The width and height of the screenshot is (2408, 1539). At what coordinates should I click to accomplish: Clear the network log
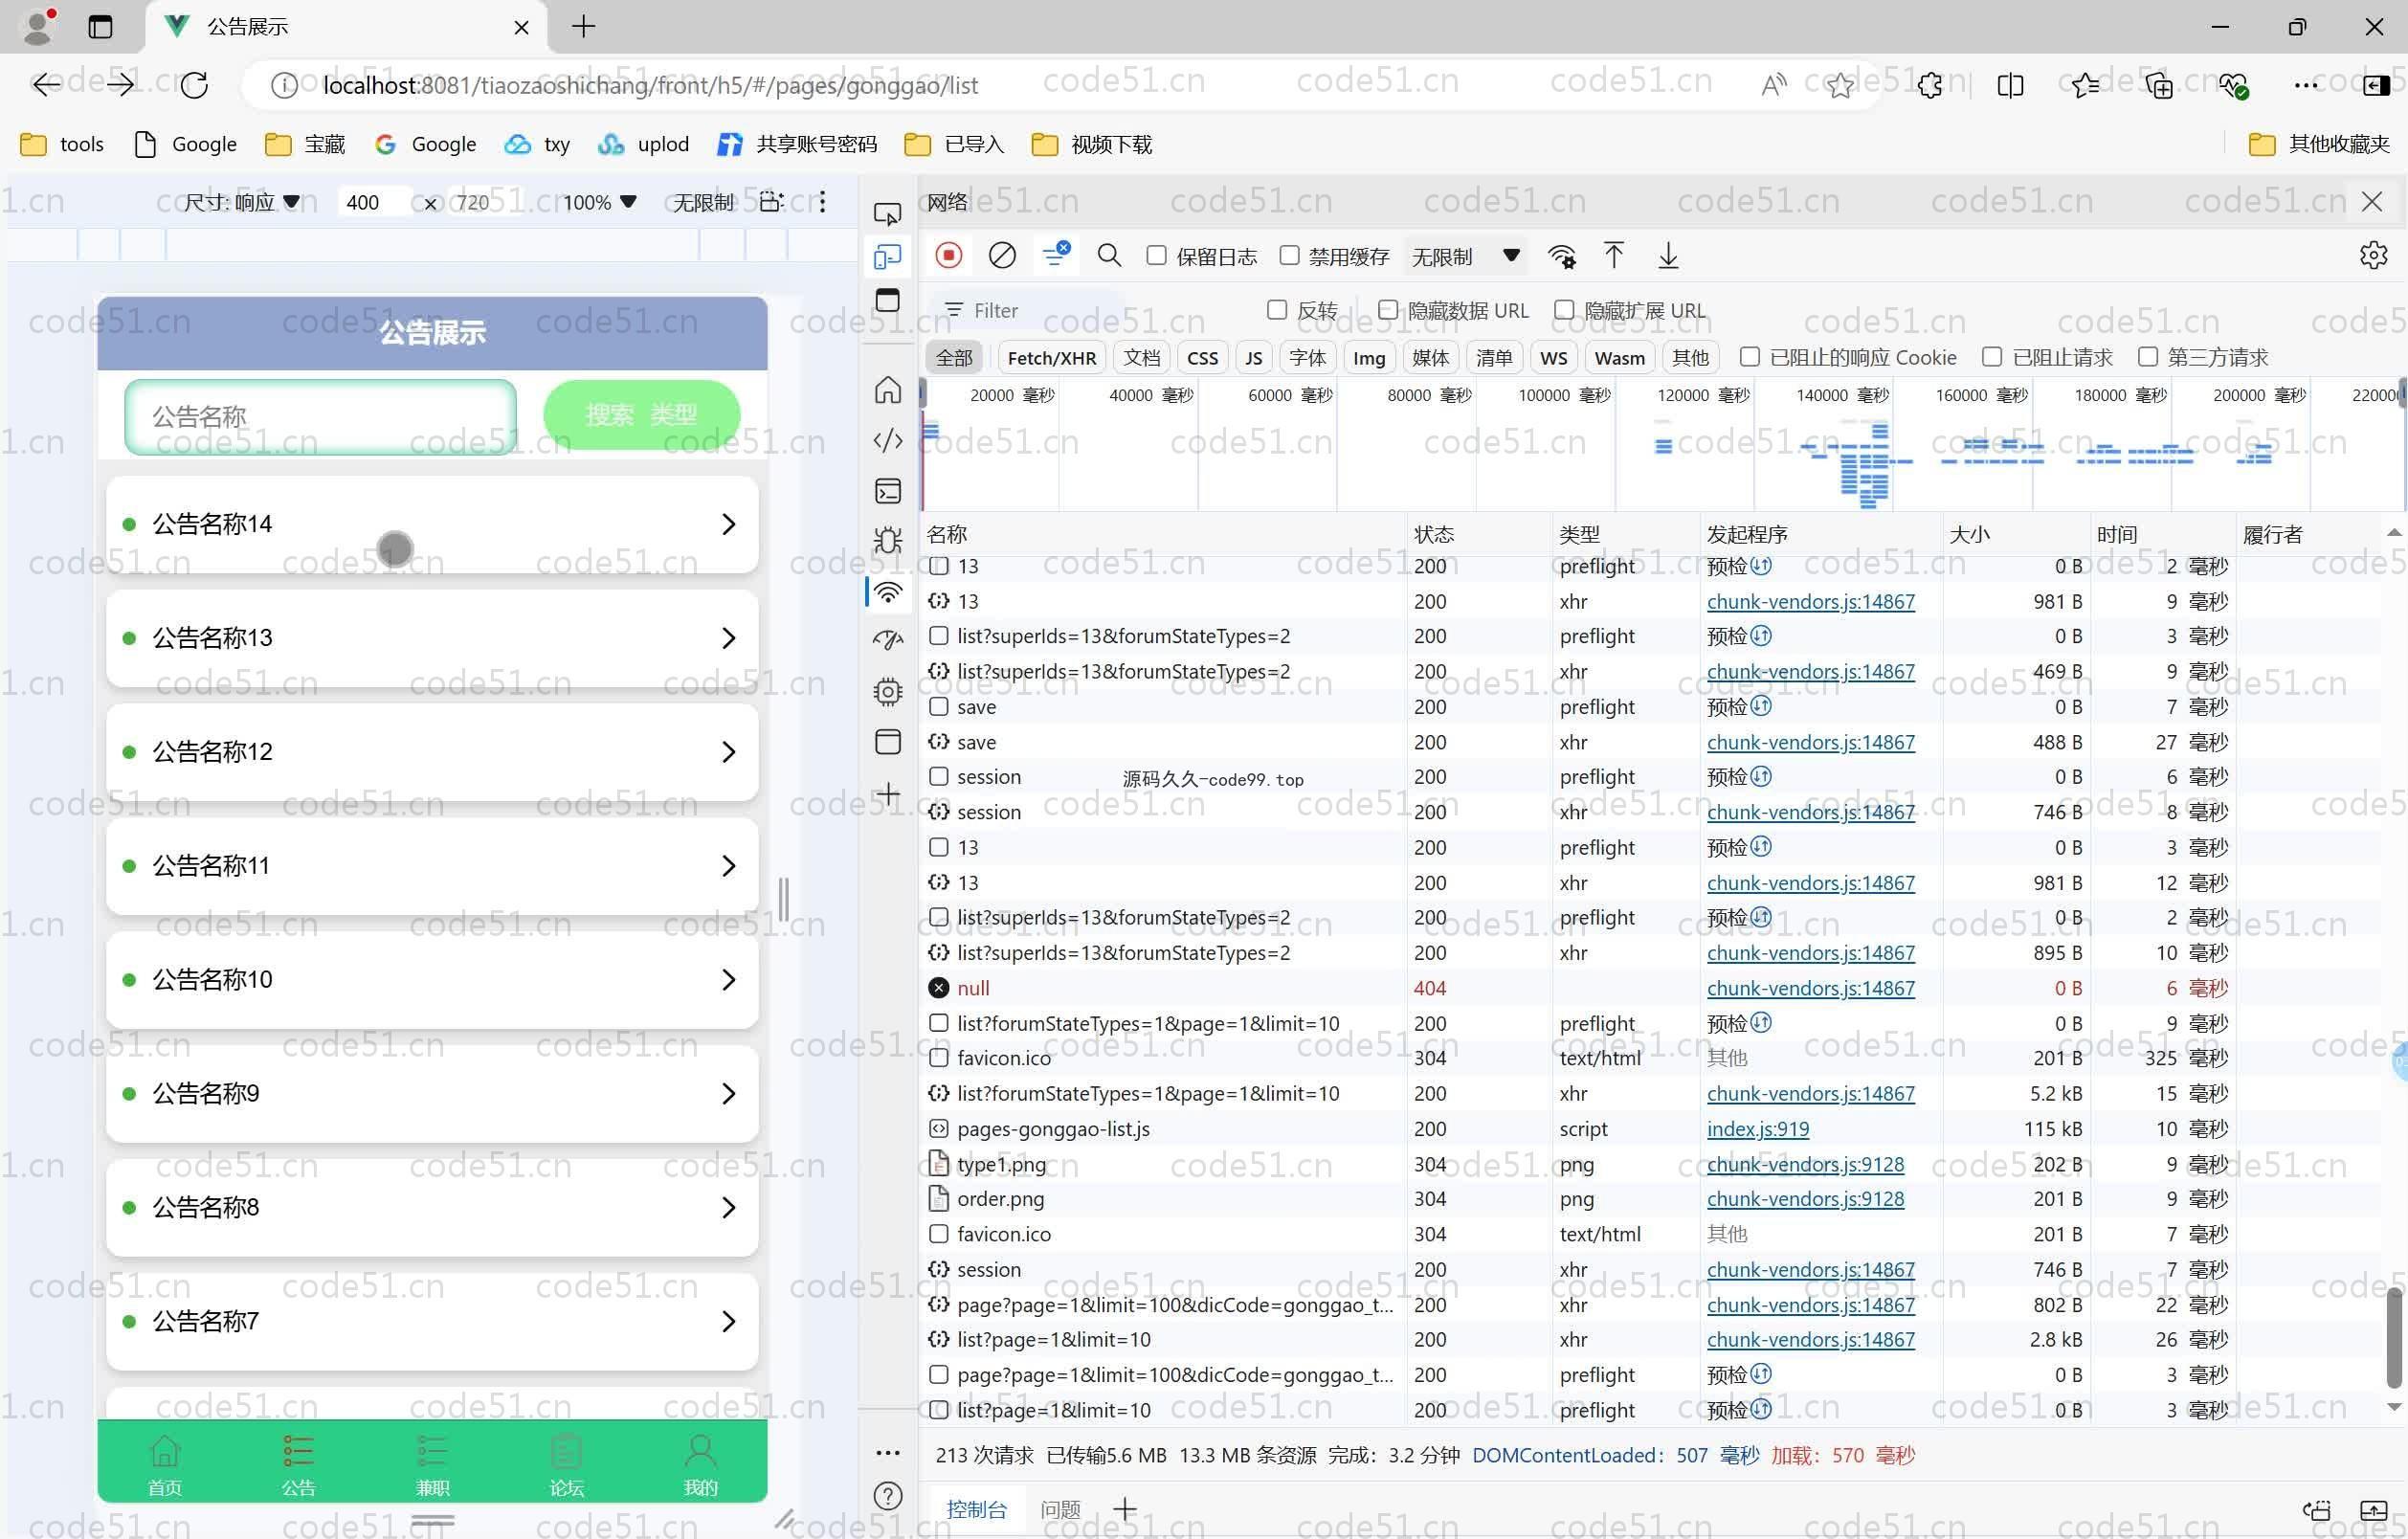point(1002,256)
